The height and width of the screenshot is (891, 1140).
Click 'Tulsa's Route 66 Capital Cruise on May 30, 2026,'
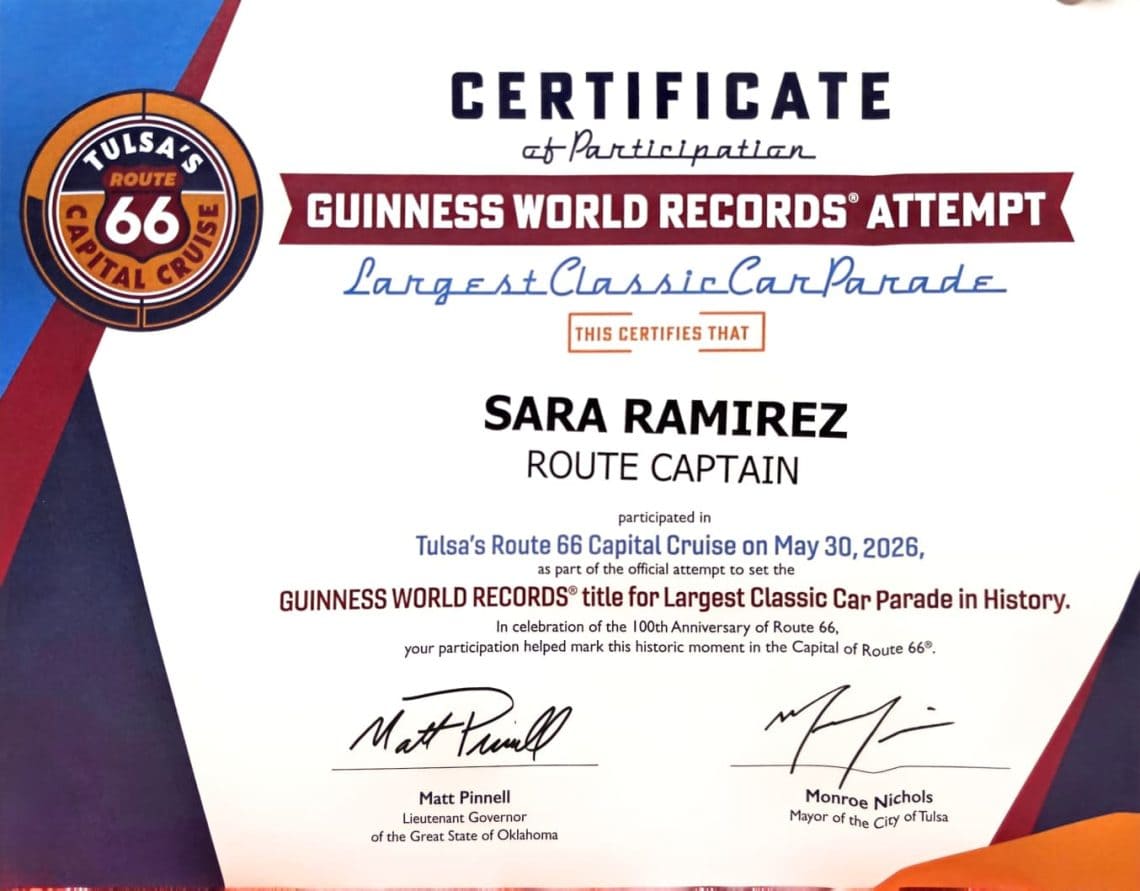670,546
